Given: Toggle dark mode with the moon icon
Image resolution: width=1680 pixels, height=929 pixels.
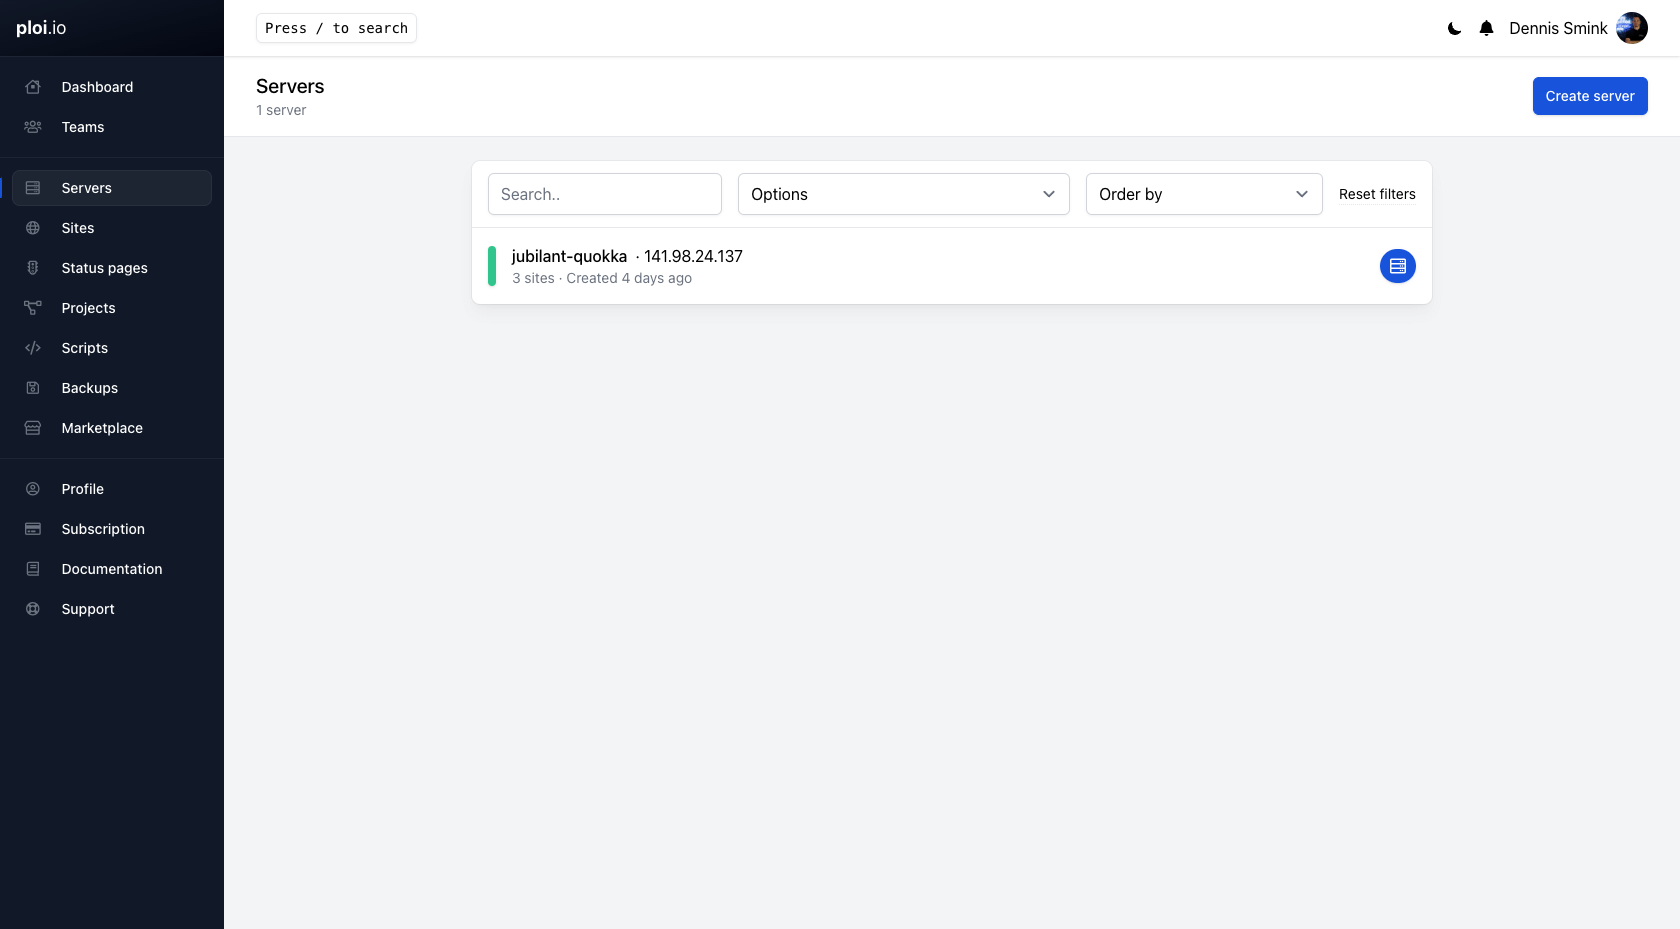Looking at the screenshot, I should [1453, 28].
